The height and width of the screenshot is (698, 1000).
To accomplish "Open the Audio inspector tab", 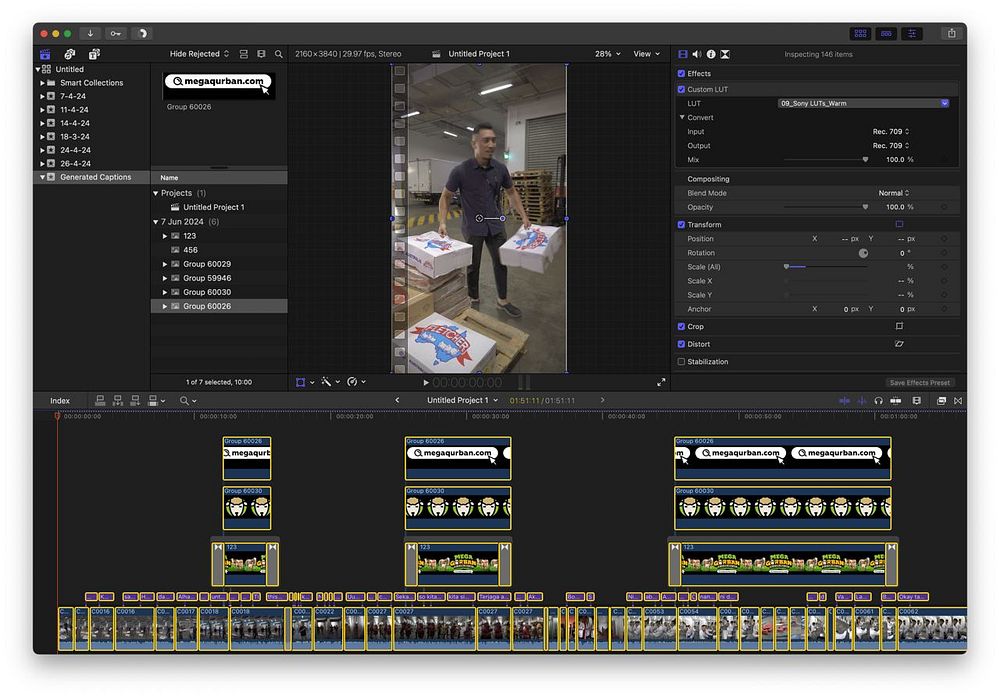I will 697,54.
